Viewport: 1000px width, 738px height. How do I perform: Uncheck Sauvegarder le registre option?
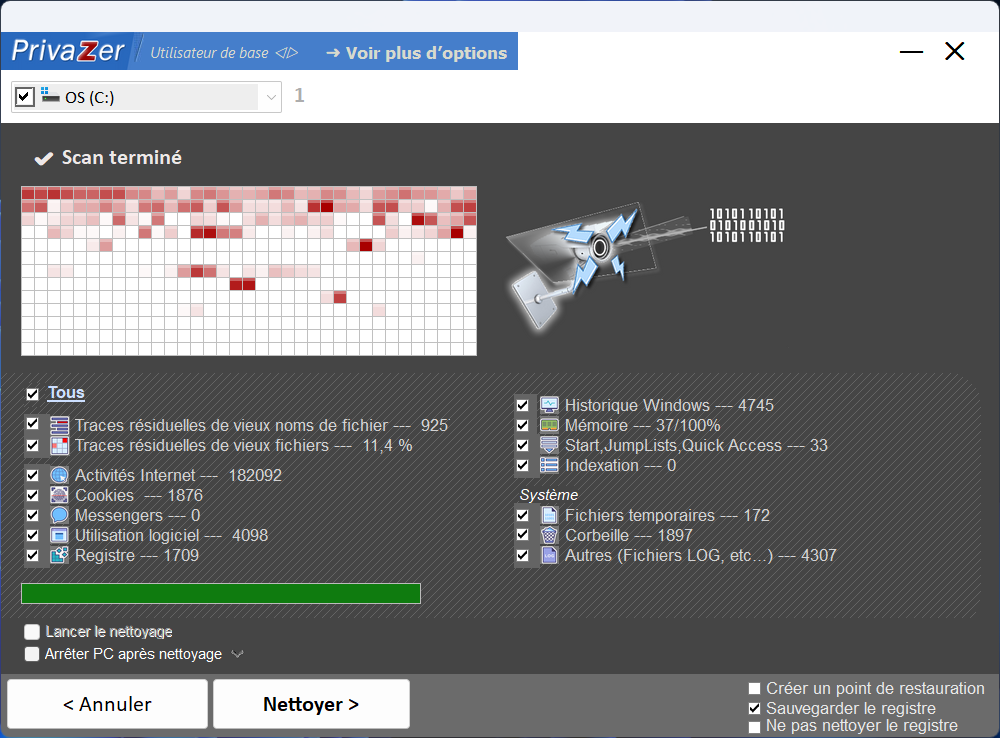[755, 708]
